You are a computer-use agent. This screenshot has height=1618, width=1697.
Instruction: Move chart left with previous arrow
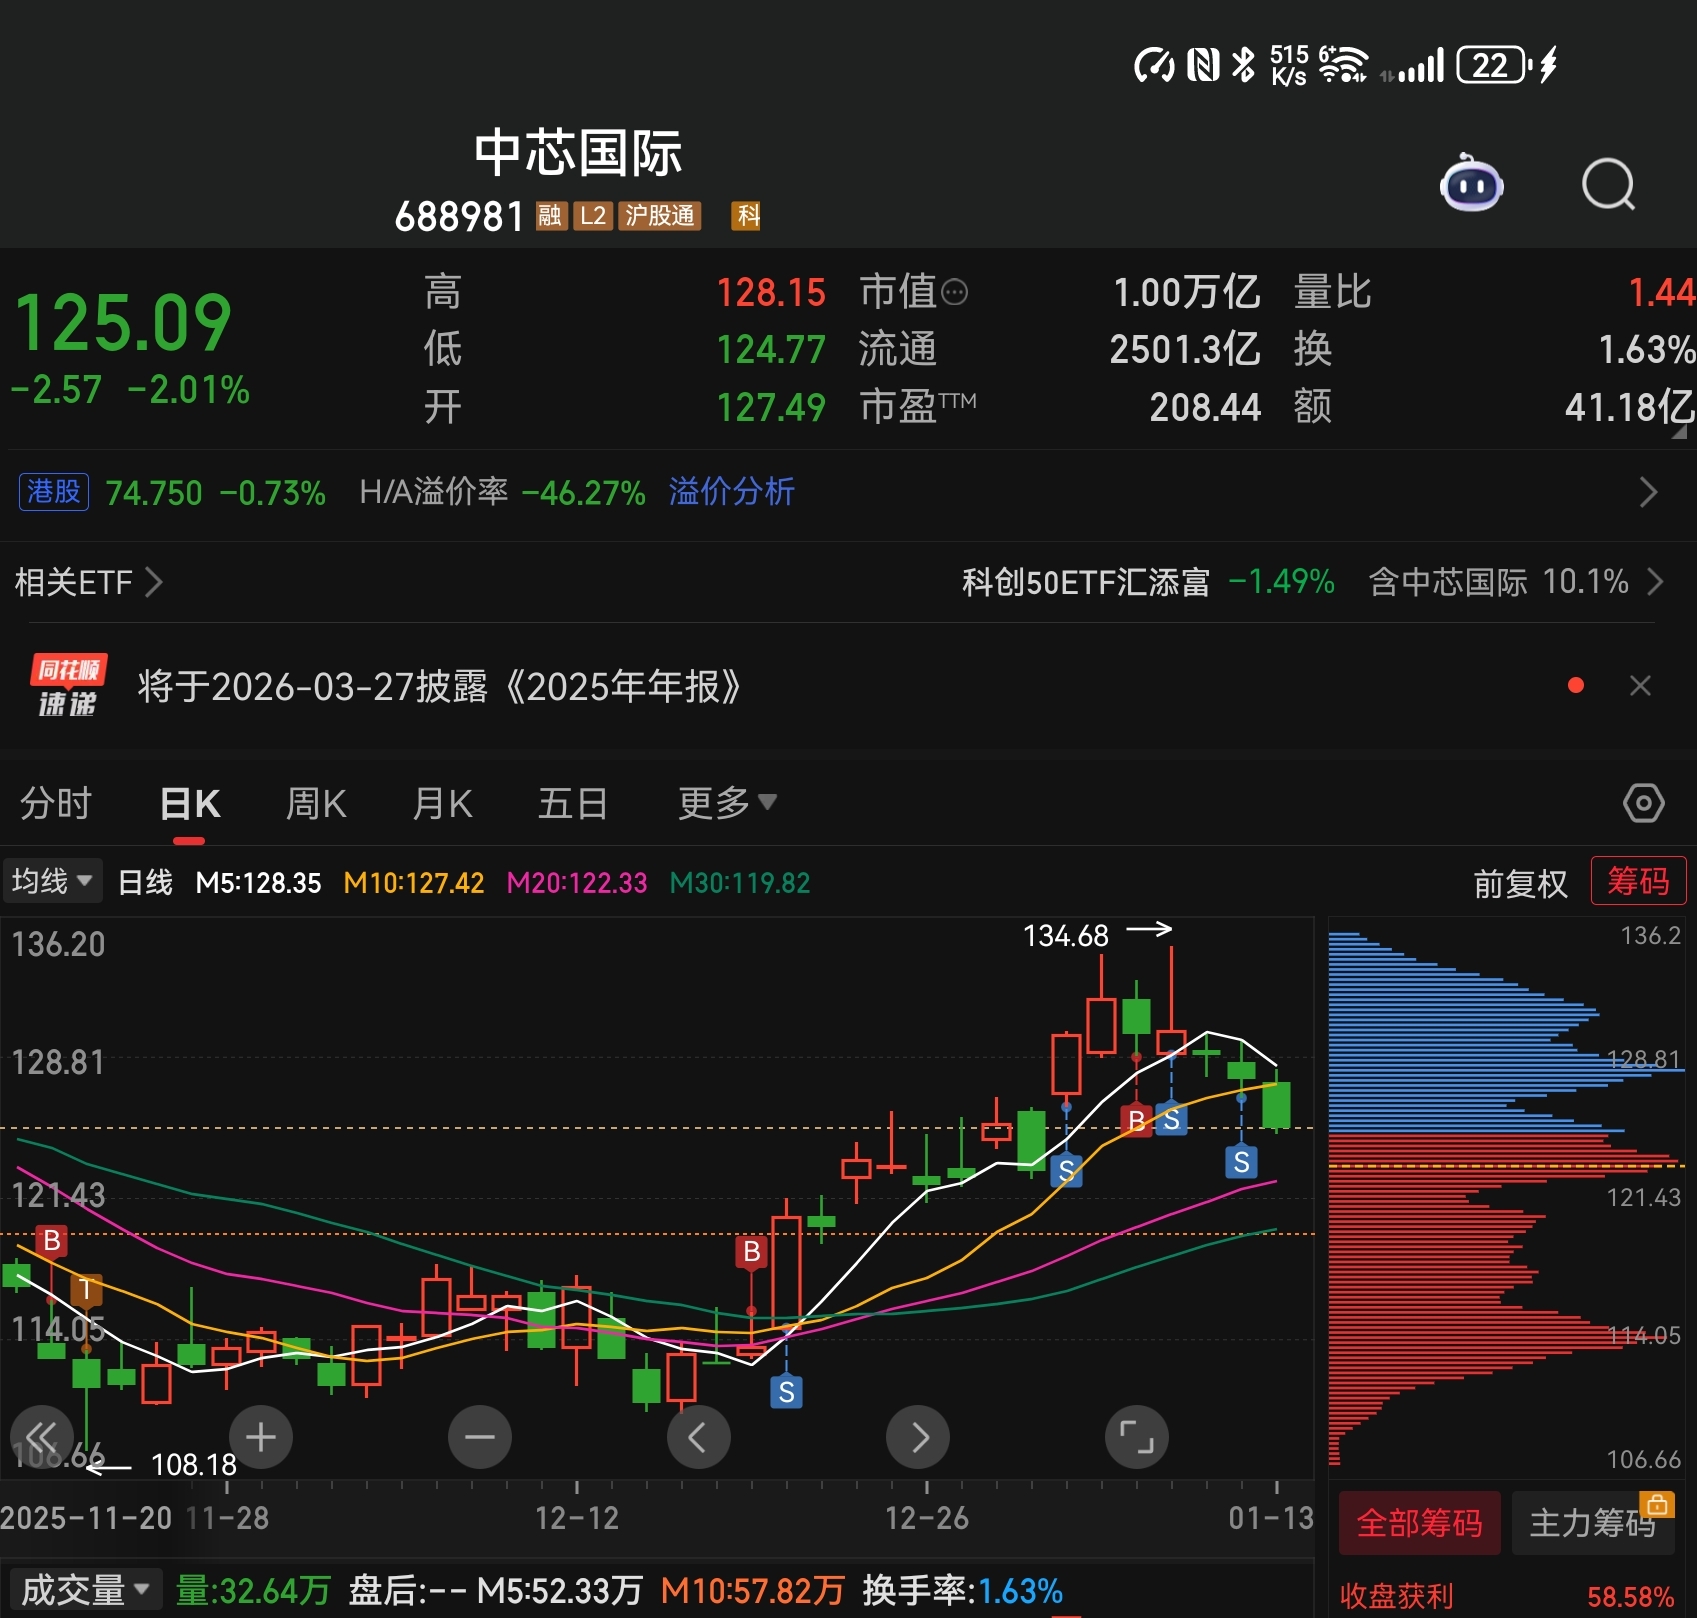[x=698, y=1437]
